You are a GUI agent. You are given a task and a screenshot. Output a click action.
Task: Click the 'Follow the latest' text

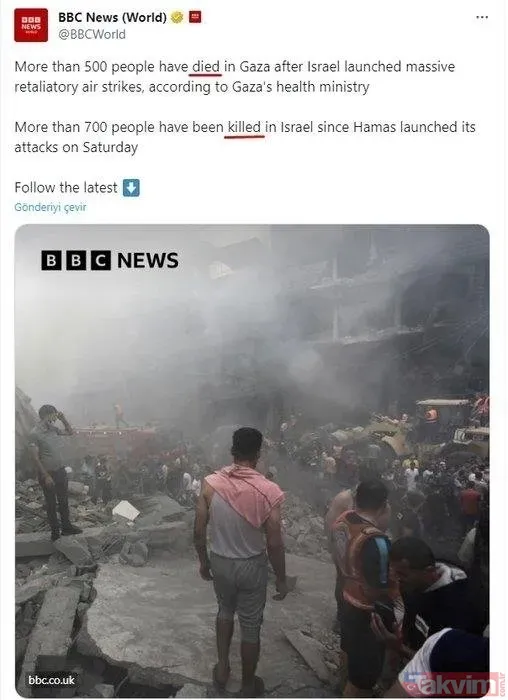pyautogui.click(x=66, y=188)
